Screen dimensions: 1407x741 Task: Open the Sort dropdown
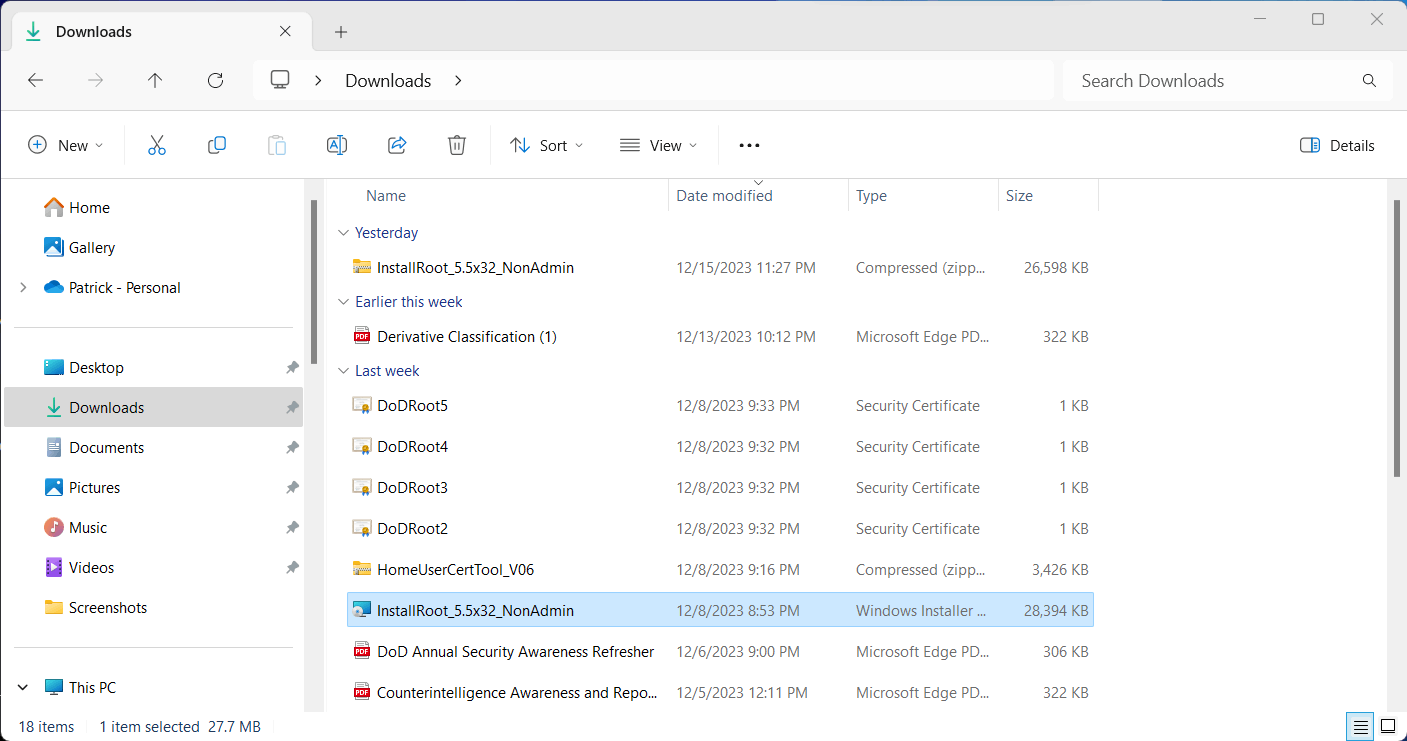pyautogui.click(x=546, y=145)
